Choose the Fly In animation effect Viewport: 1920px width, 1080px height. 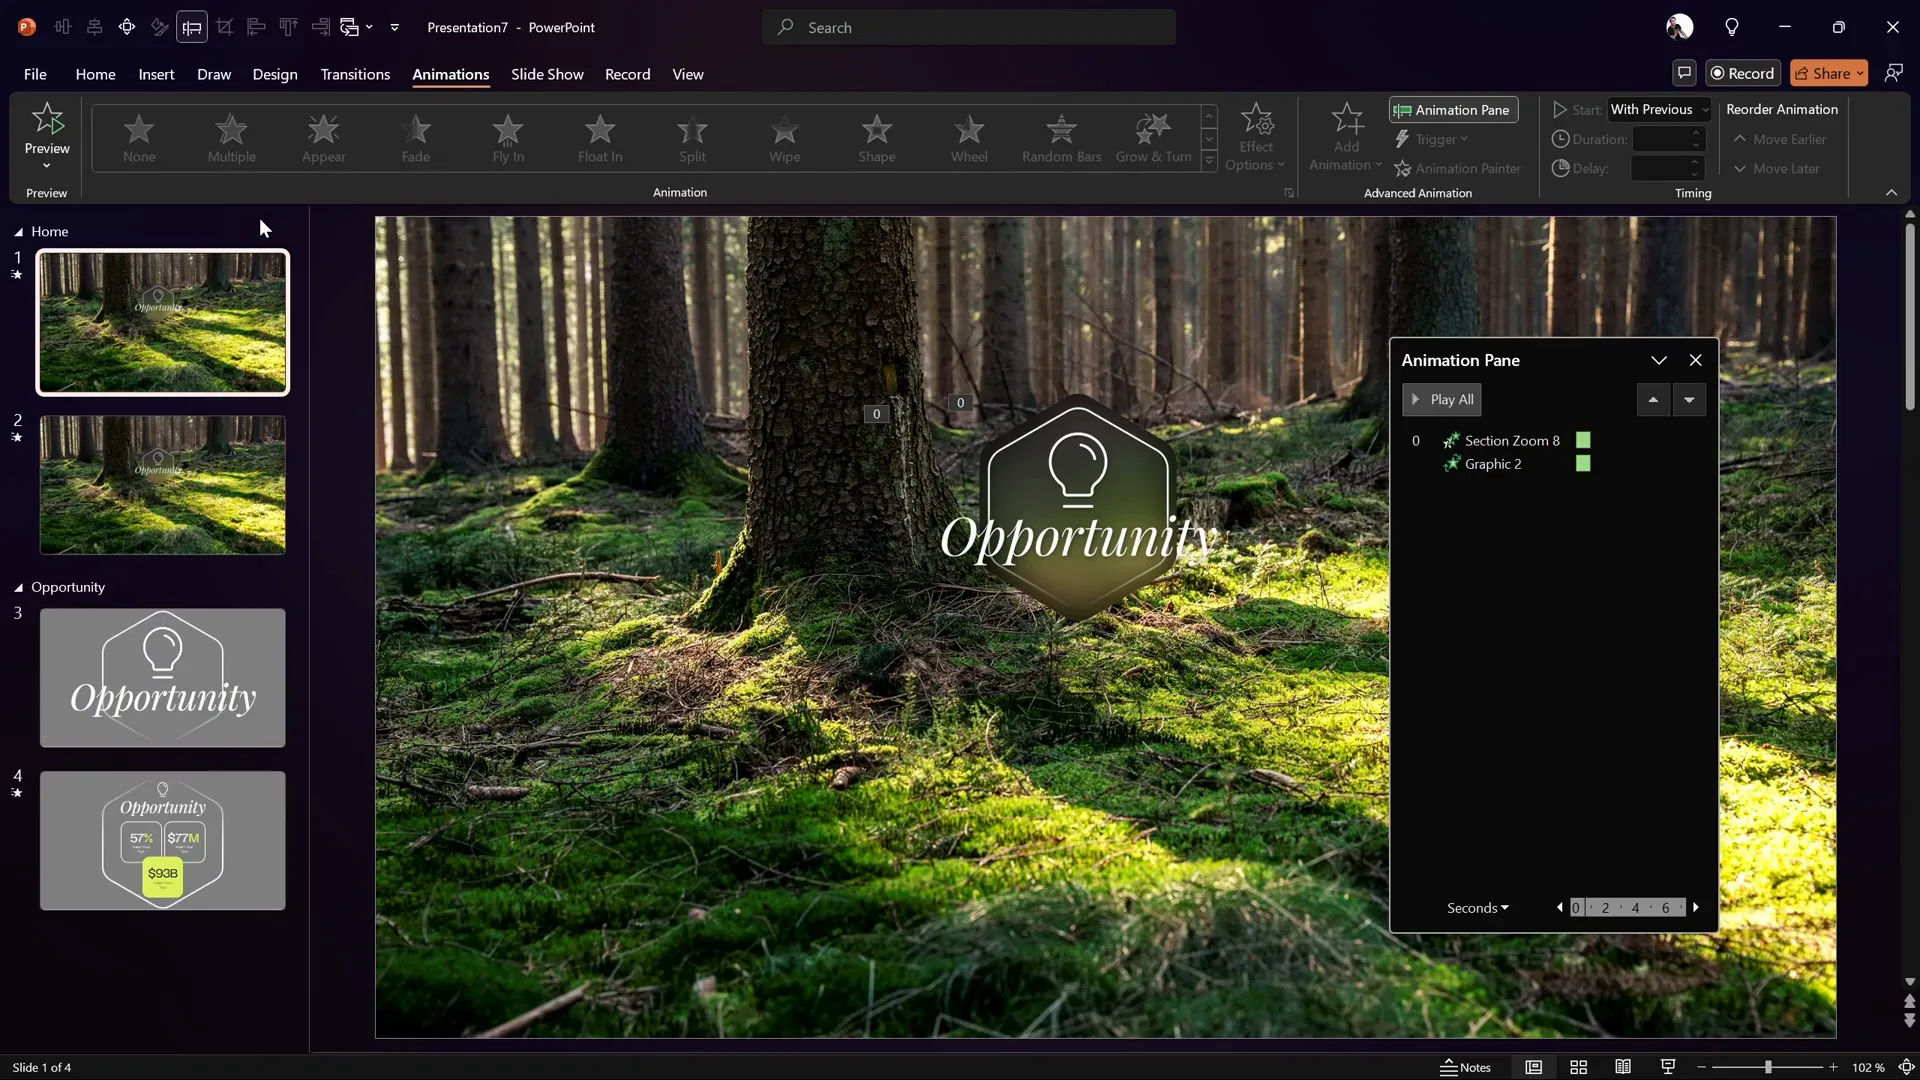coord(508,138)
